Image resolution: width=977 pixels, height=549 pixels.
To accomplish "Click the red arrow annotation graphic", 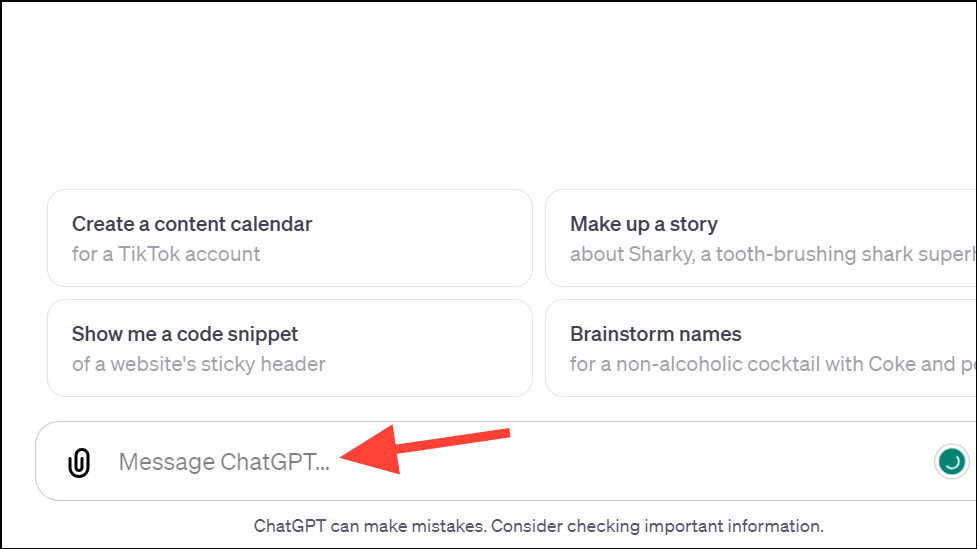I will pyautogui.click(x=426, y=449).
